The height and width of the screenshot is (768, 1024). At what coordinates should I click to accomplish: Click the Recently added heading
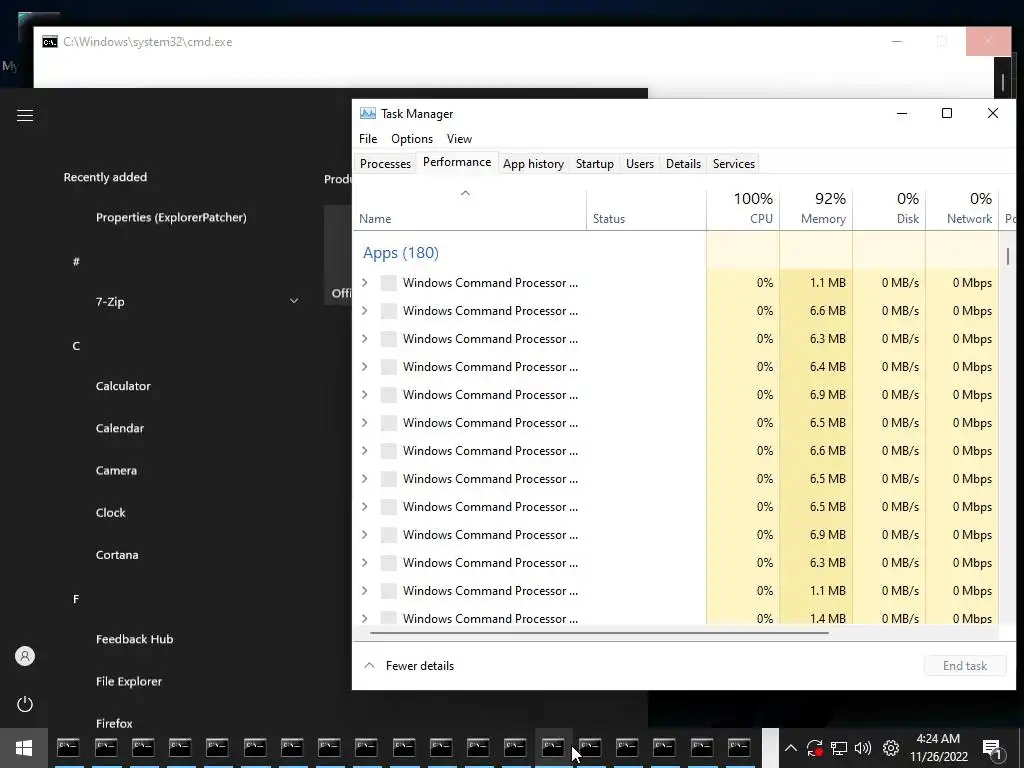(105, 177)
